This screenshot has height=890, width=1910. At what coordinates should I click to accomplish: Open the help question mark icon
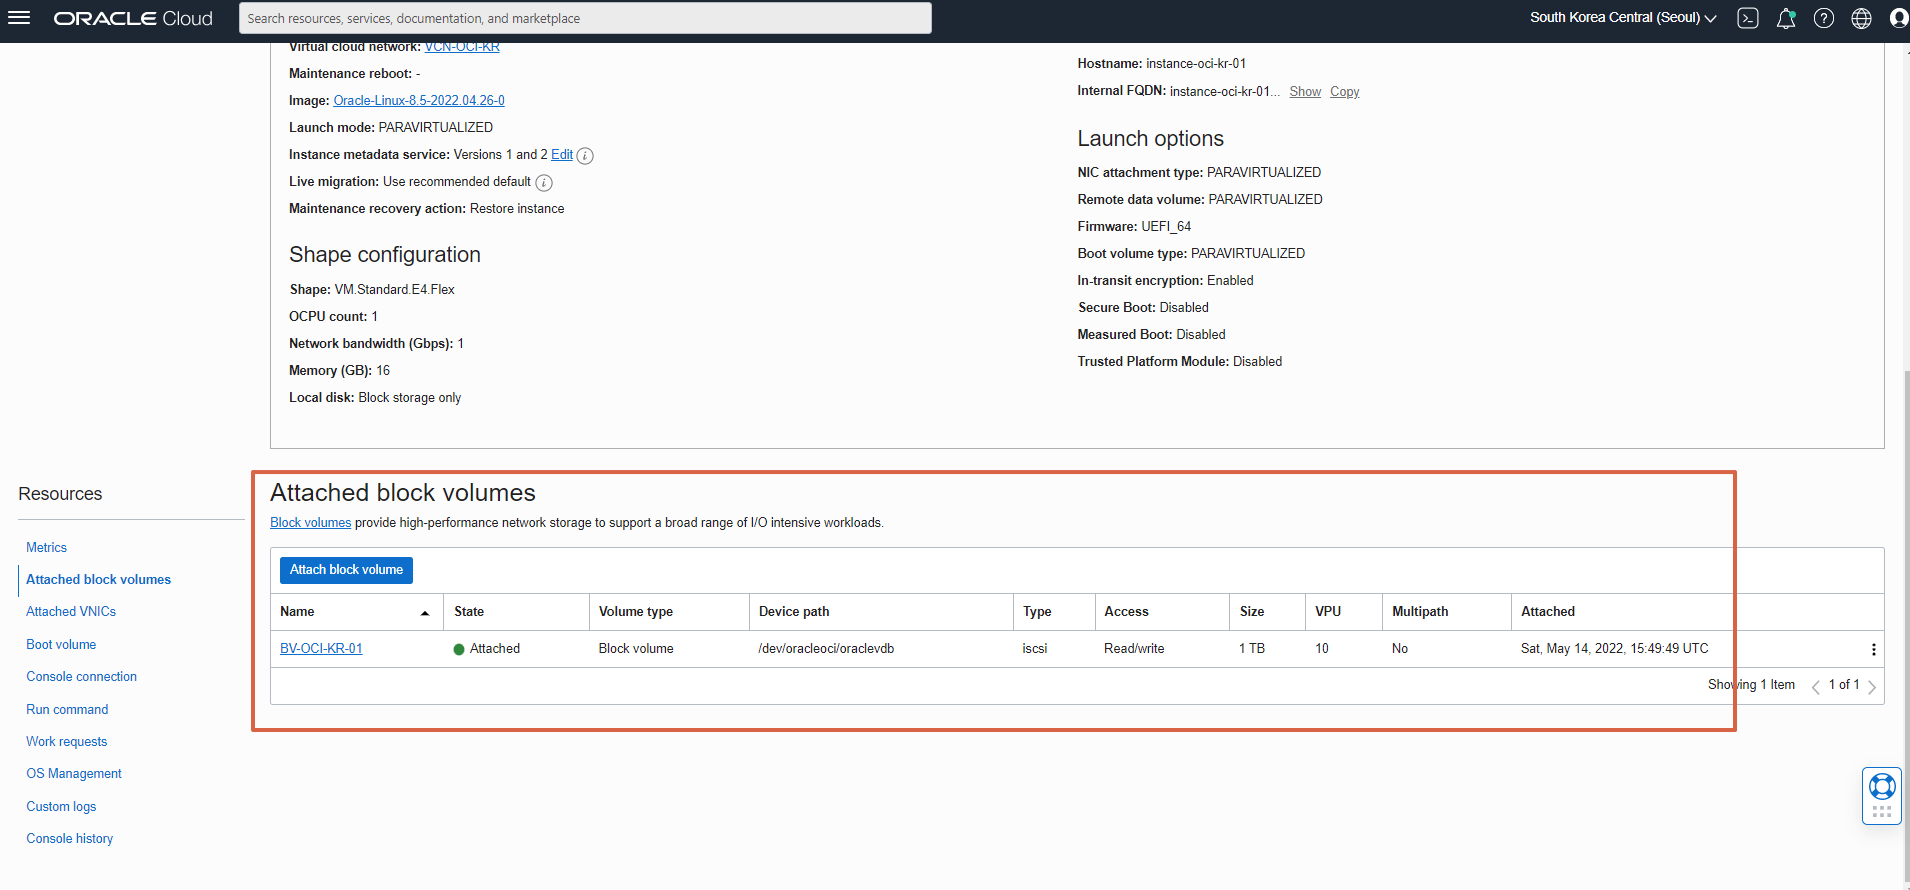pyautogui.click(x=1824, y=18)
